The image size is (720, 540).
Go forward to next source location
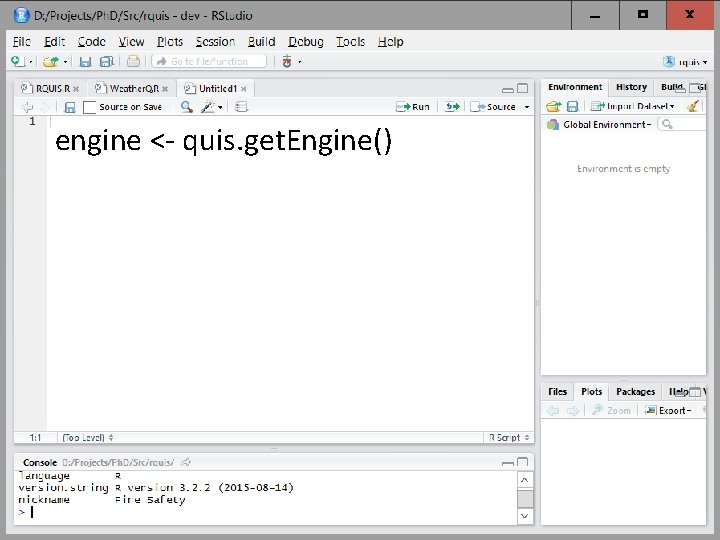pos(45,107)
